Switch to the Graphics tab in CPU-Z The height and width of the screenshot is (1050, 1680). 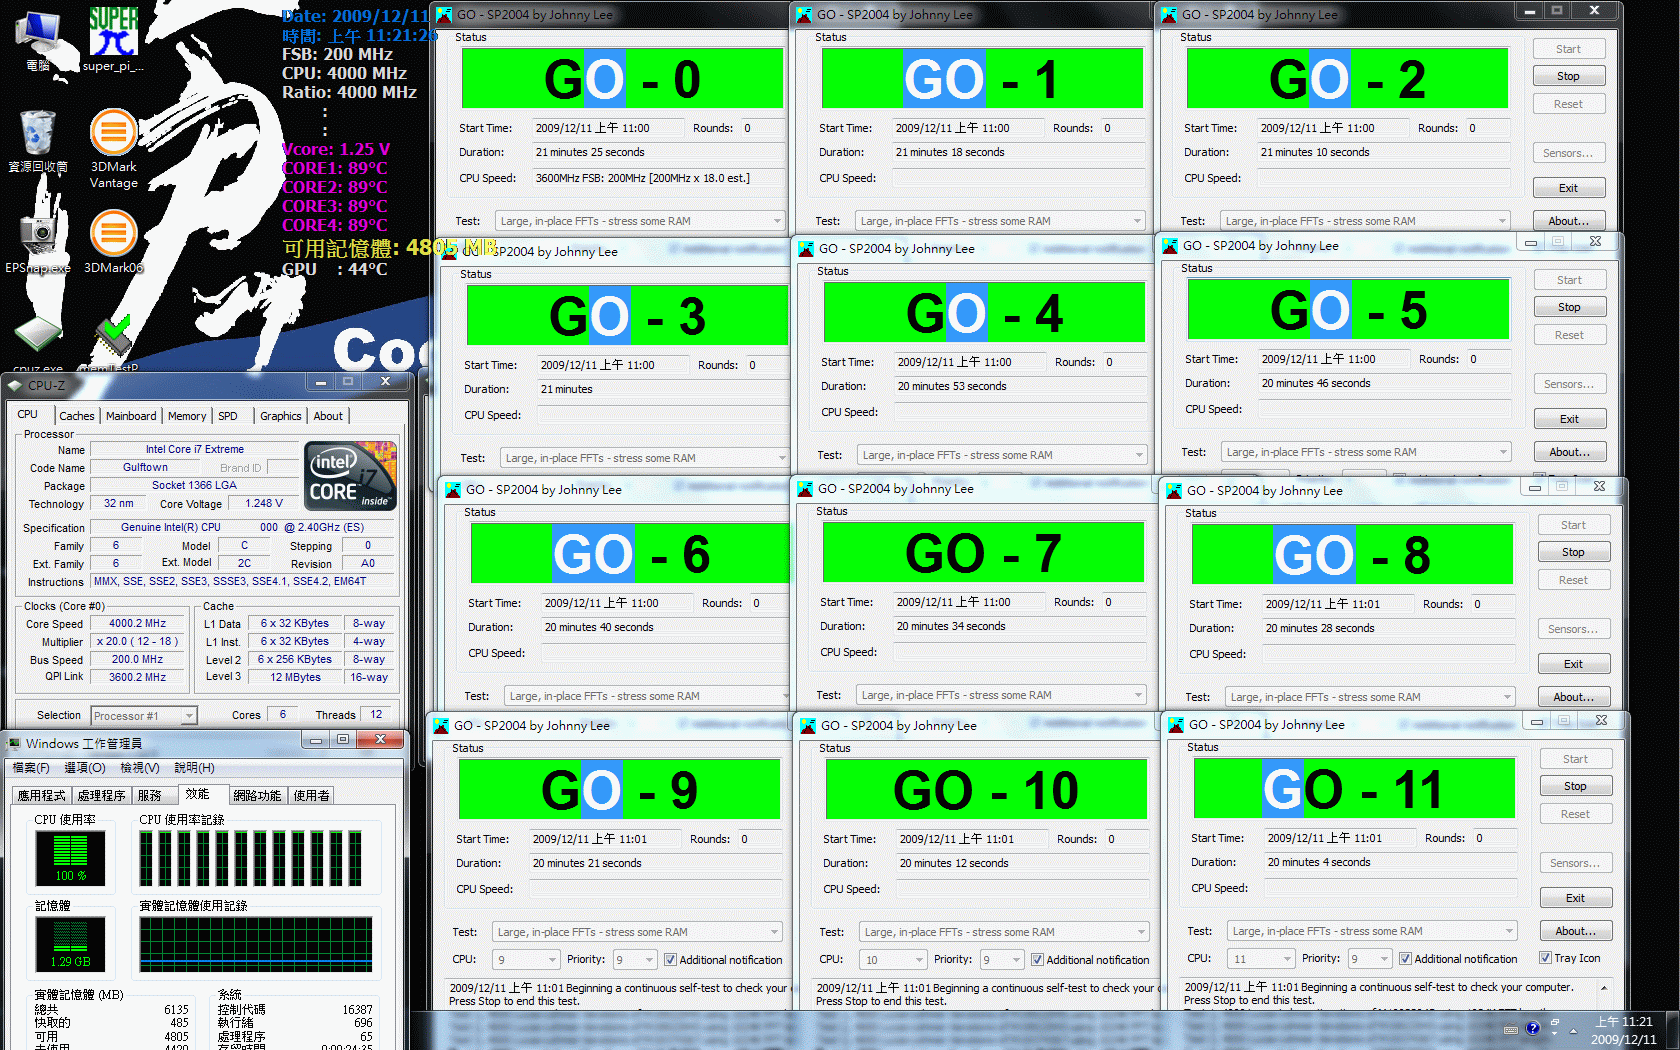pos(280,416)
